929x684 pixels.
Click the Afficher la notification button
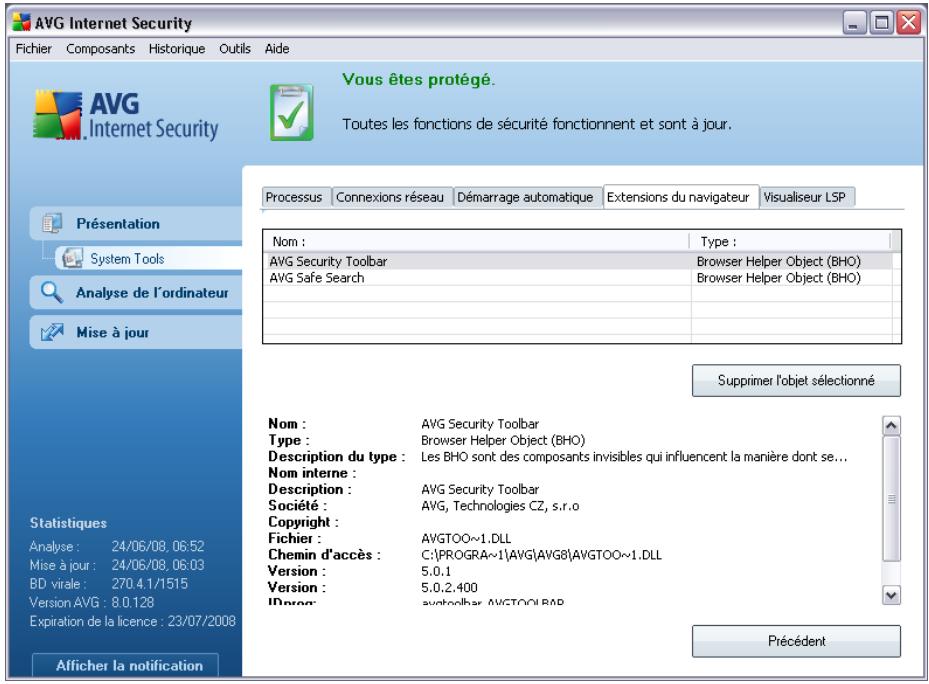pyautogui.click(x=126, y=665)
